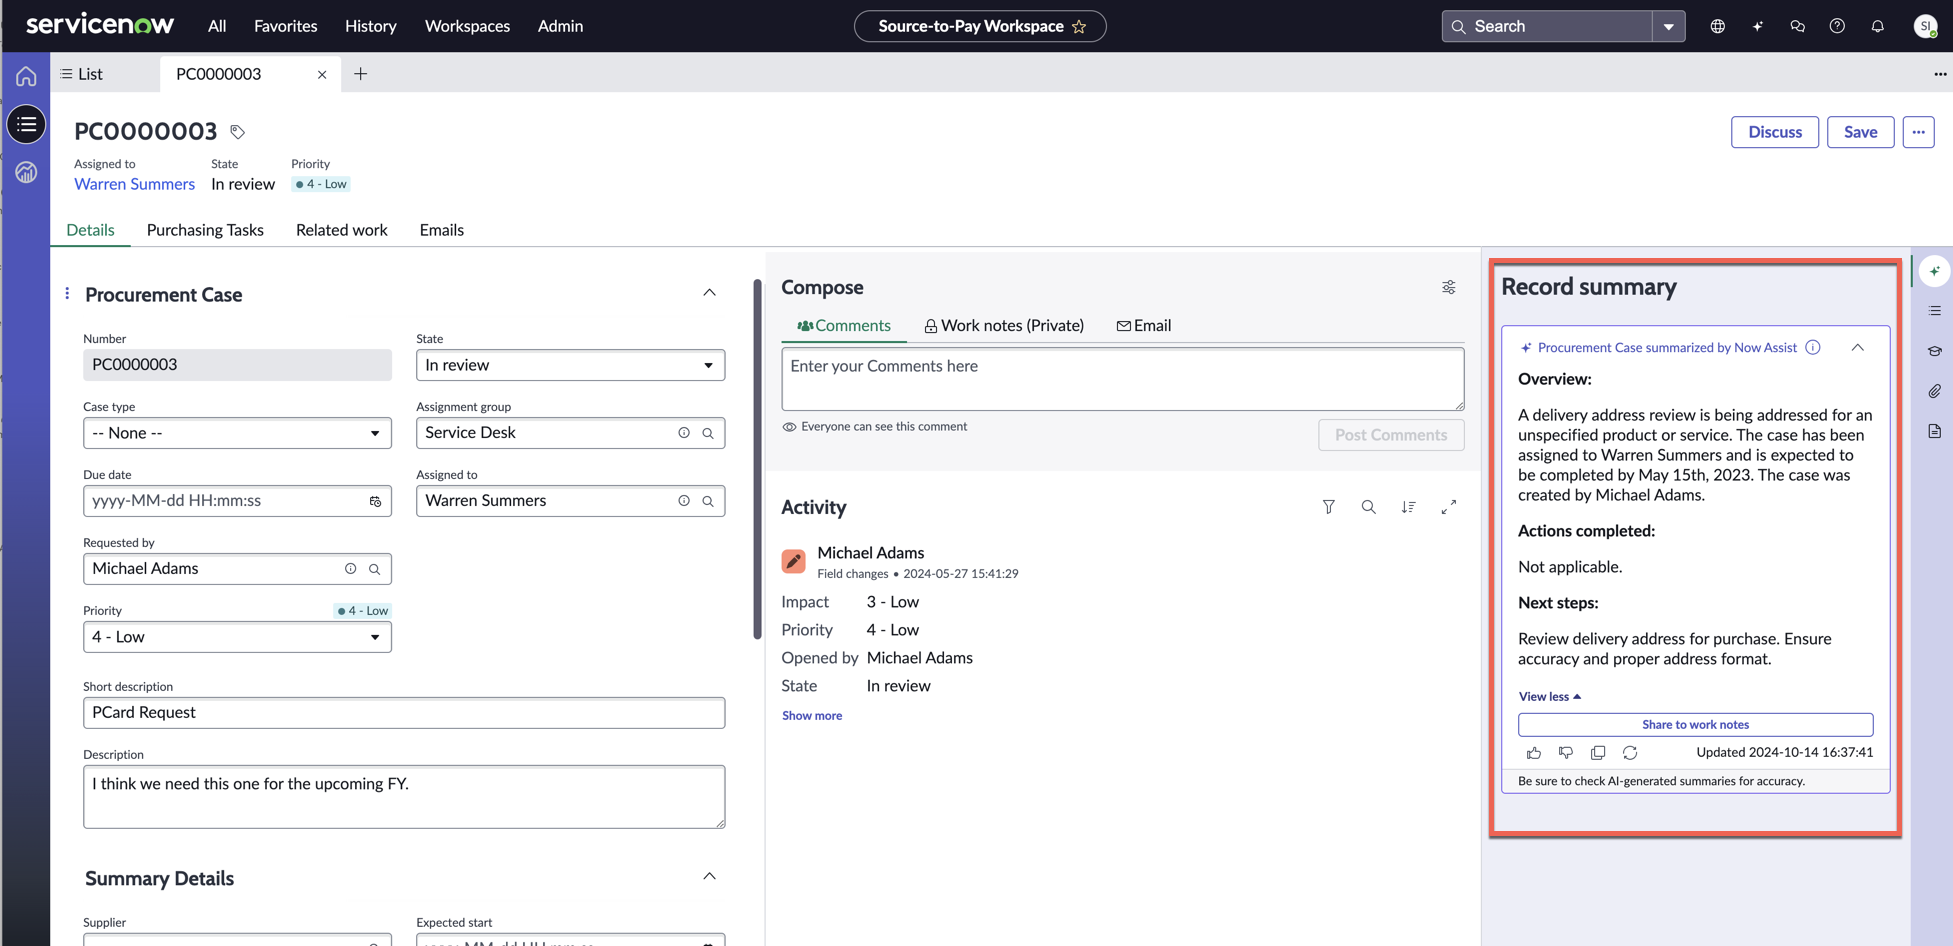Screen dimensions: 1953x946
Task: Open the State dropdown
Action: (570, 365)
